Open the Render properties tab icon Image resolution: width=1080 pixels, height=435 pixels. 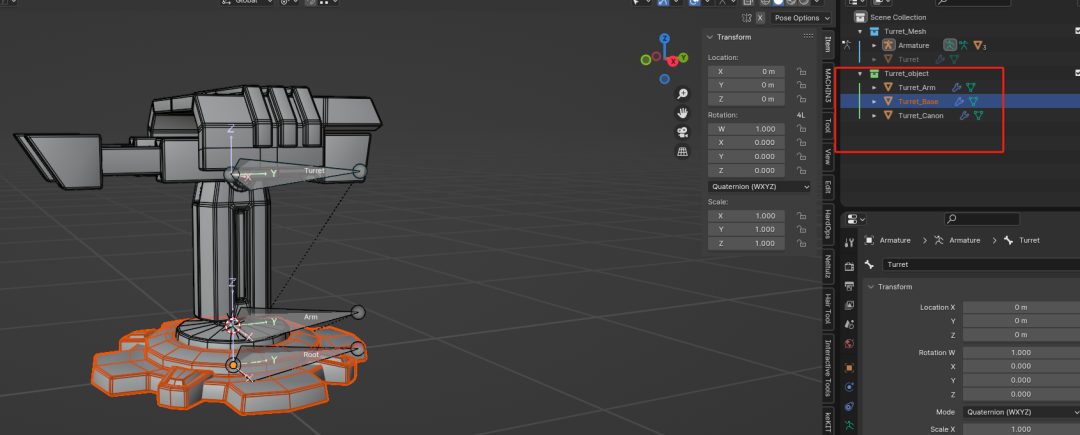pyautogui.click(x=849, y=266)
